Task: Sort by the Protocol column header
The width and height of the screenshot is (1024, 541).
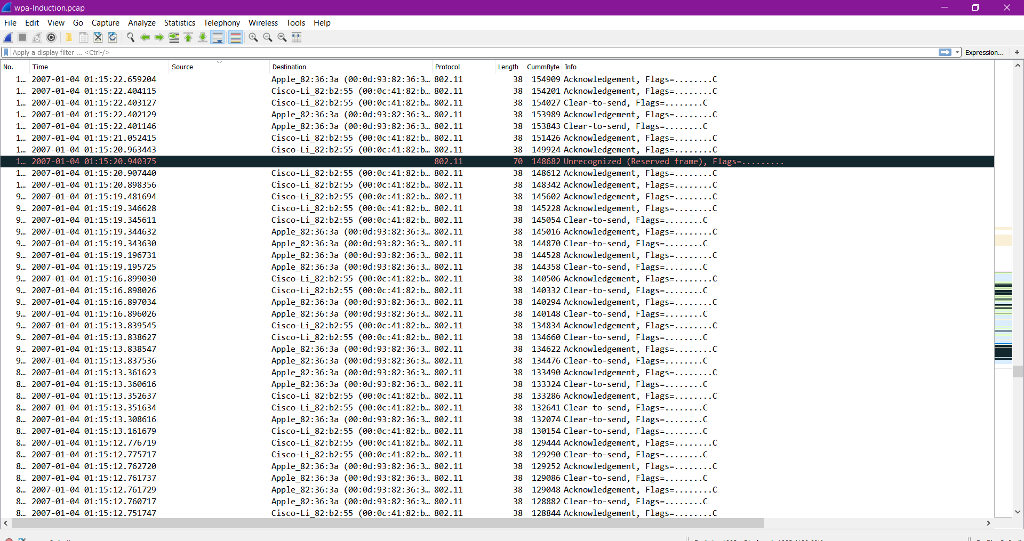Action: 464,67
